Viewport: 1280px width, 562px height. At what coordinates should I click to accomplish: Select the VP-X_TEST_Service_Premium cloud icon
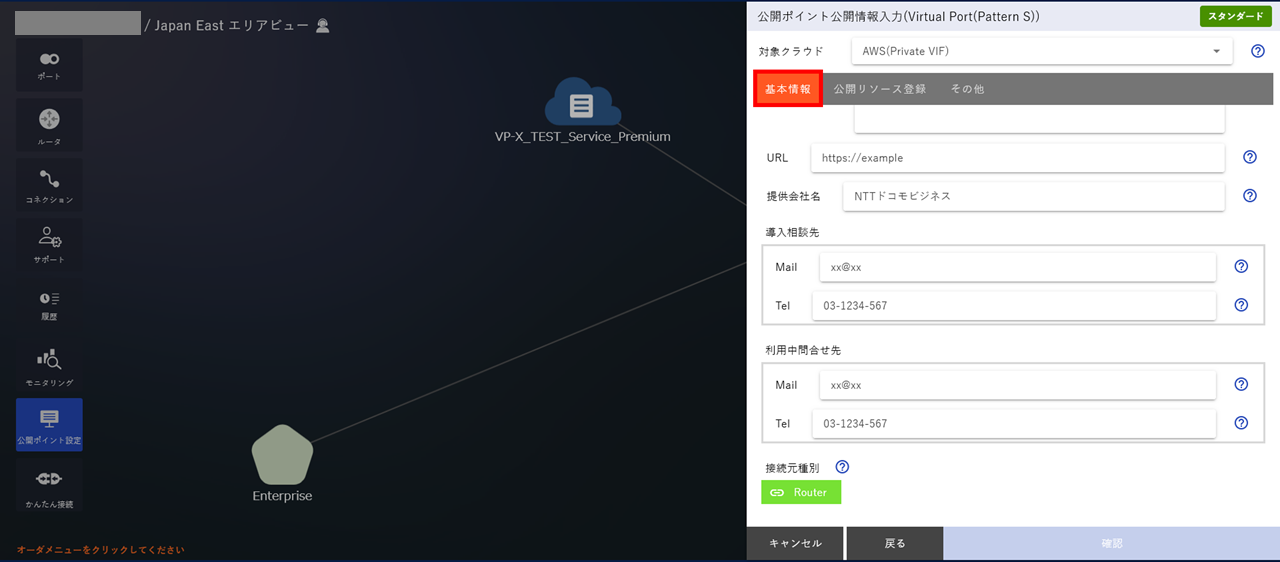(x=582, y=102)
